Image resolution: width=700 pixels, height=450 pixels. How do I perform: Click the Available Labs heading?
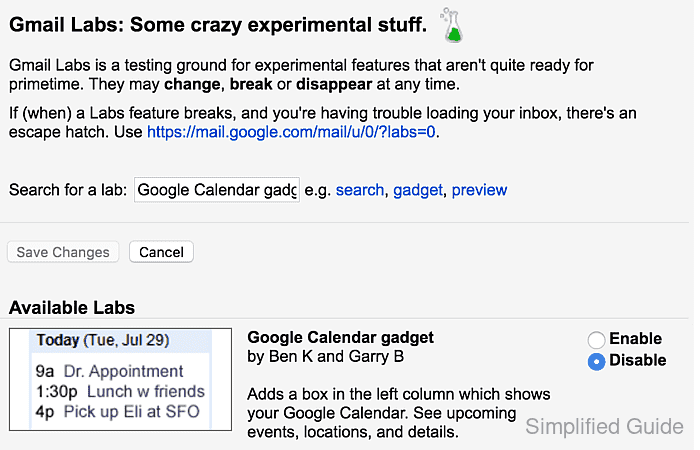coord(72,308)
